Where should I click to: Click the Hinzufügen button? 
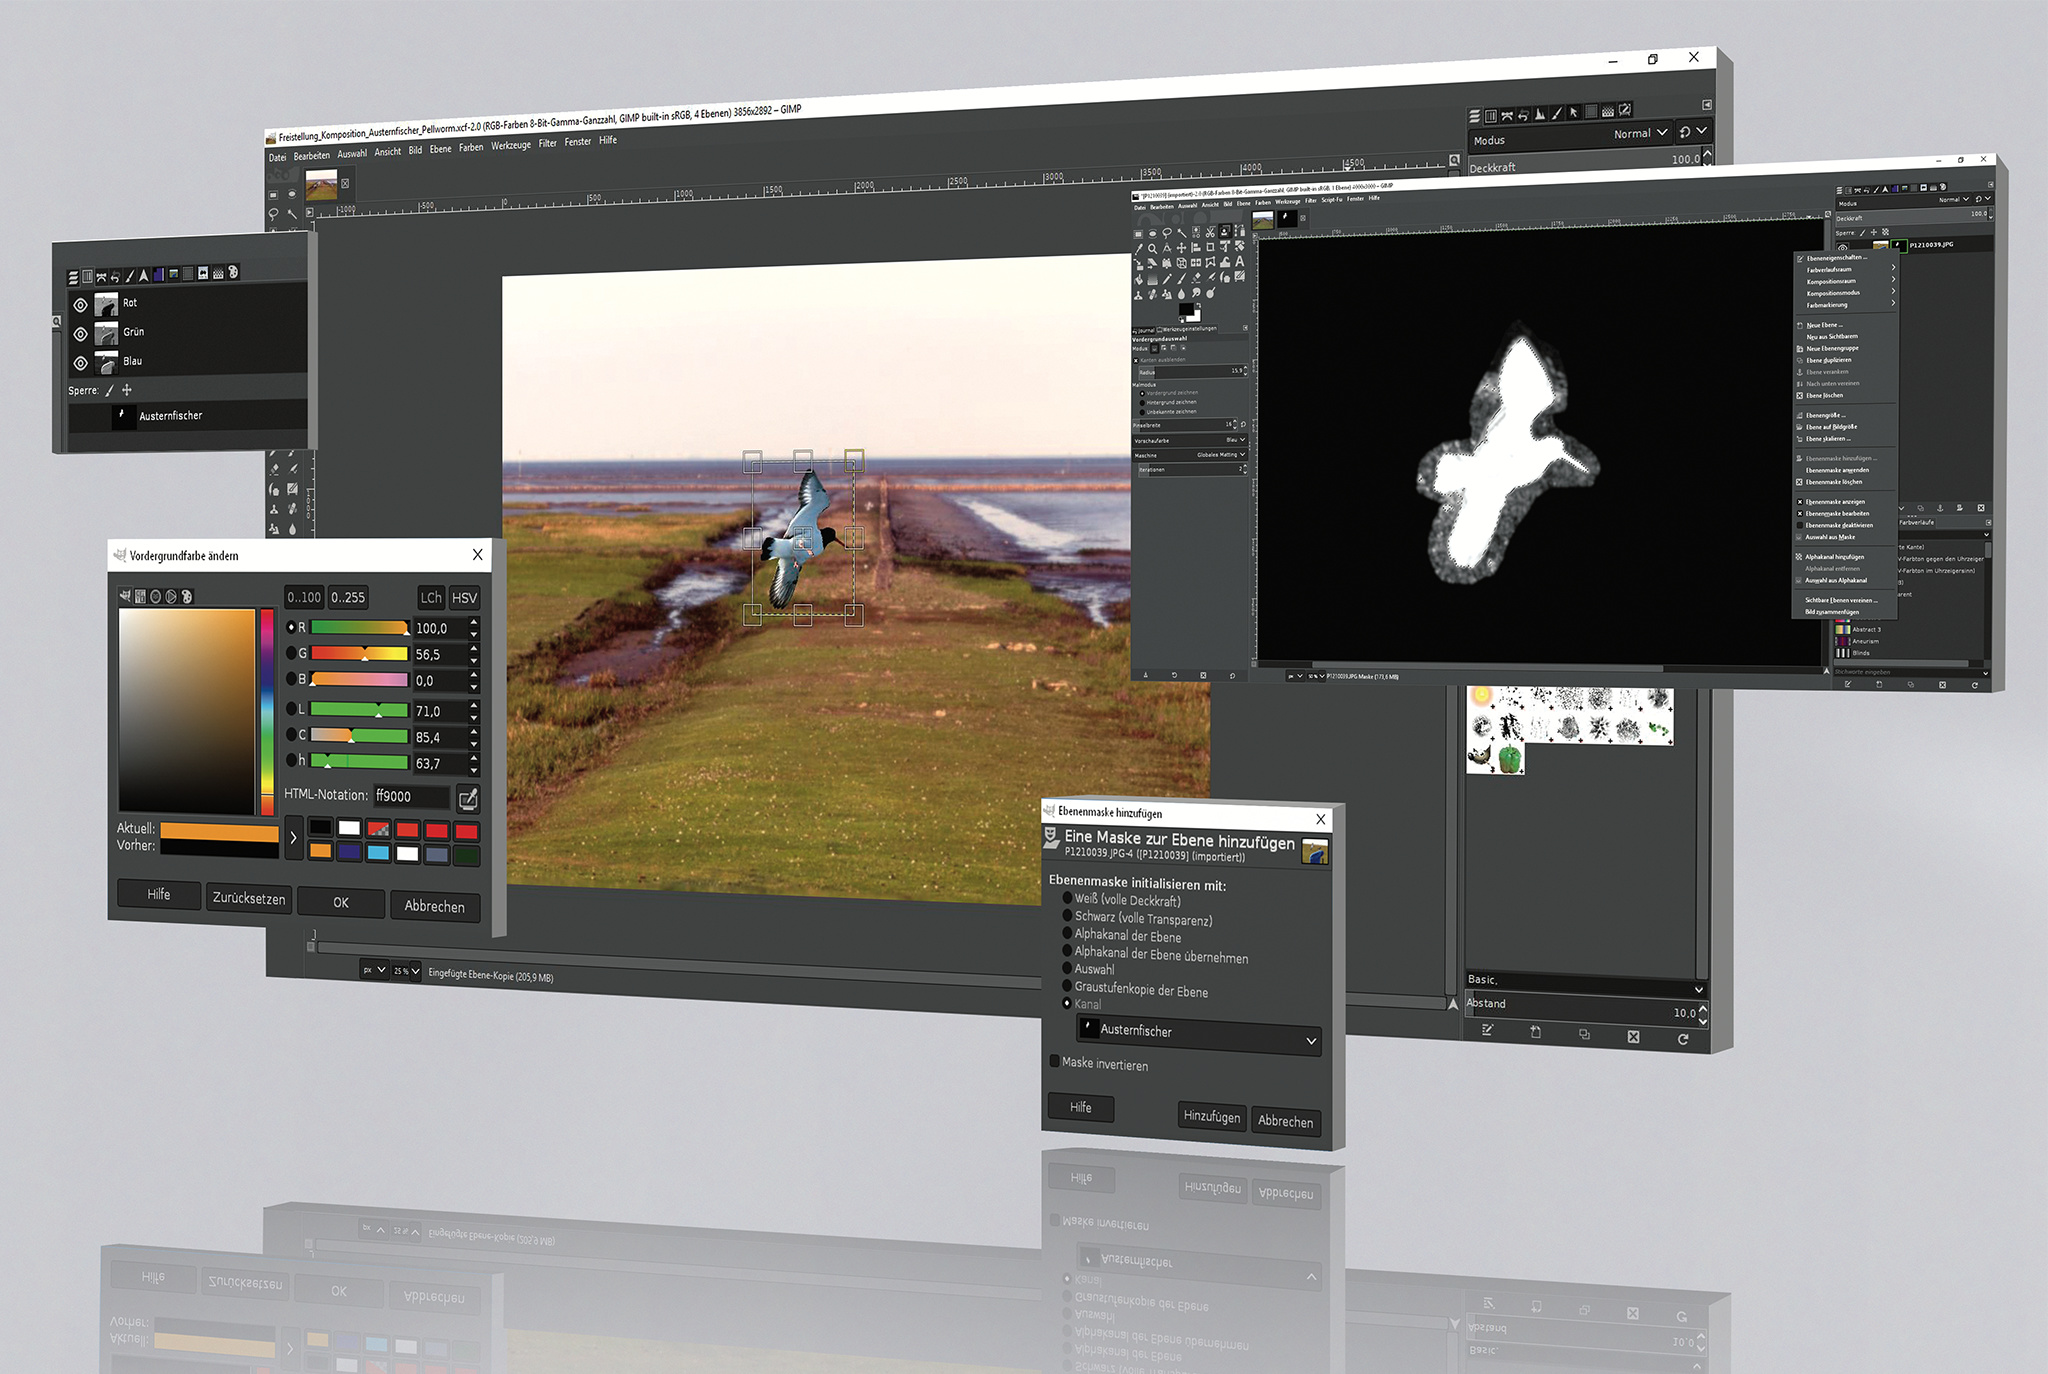point(1211,1117)
